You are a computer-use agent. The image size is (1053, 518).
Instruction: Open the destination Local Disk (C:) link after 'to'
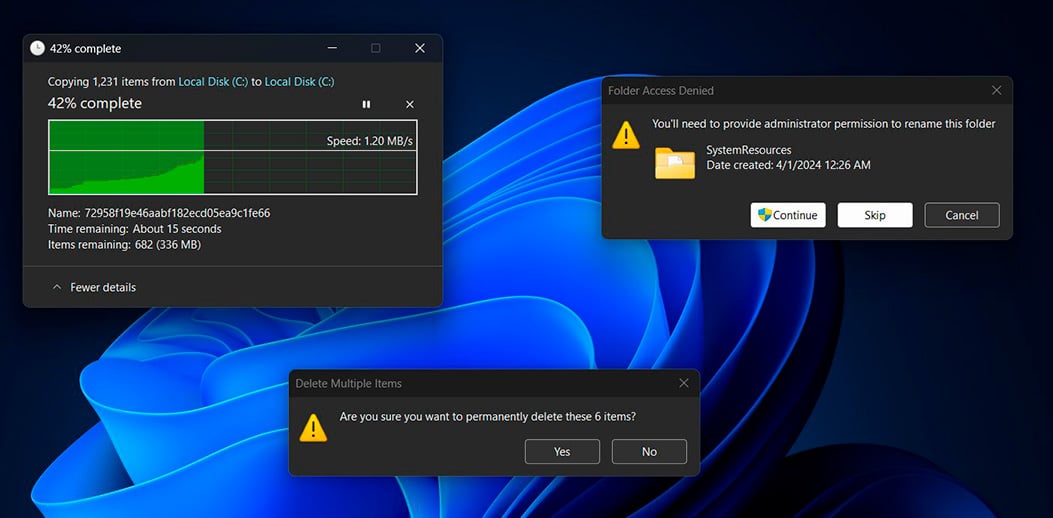click(299, 82)
